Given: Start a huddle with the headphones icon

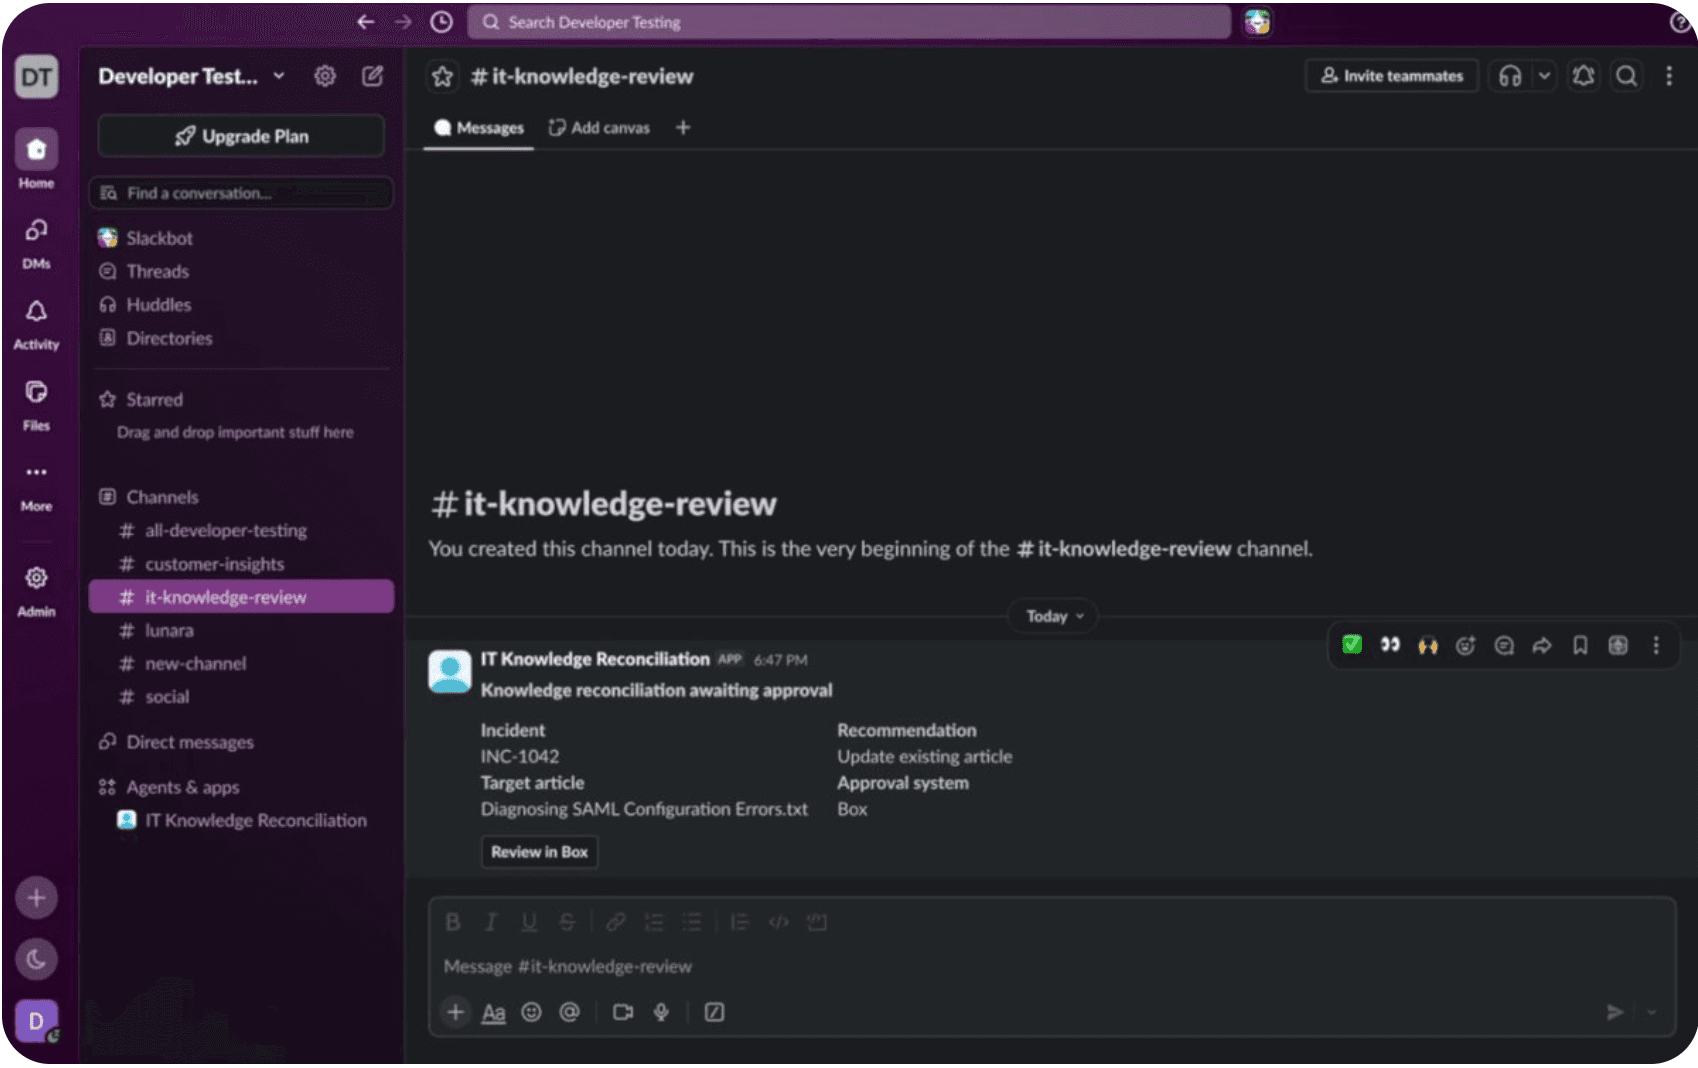Looking at the screenshot, I should [x=1510, y=76].
